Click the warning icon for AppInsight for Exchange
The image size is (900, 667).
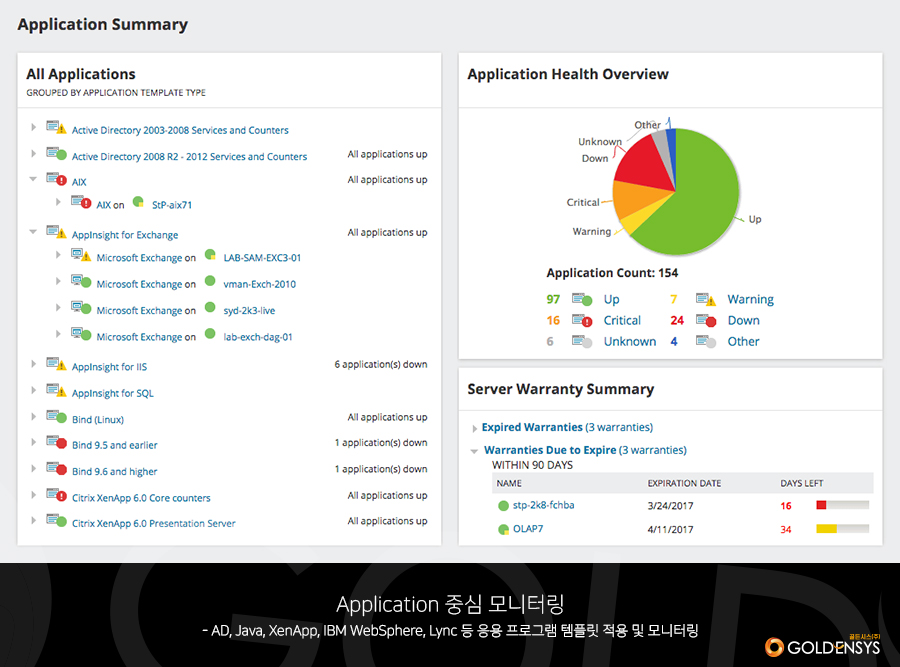click(x=56, y=231)
